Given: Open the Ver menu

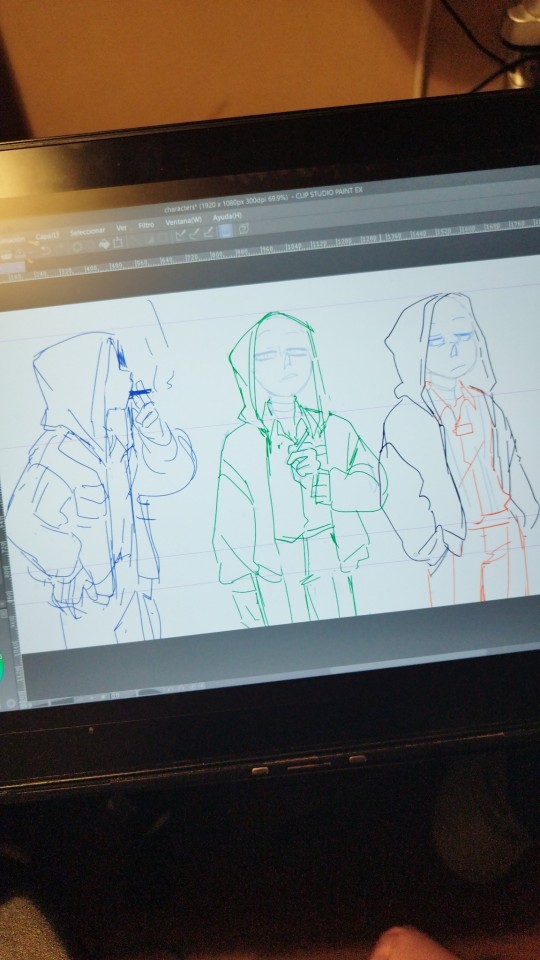Looking at the screenshot, I should (121, 228).
